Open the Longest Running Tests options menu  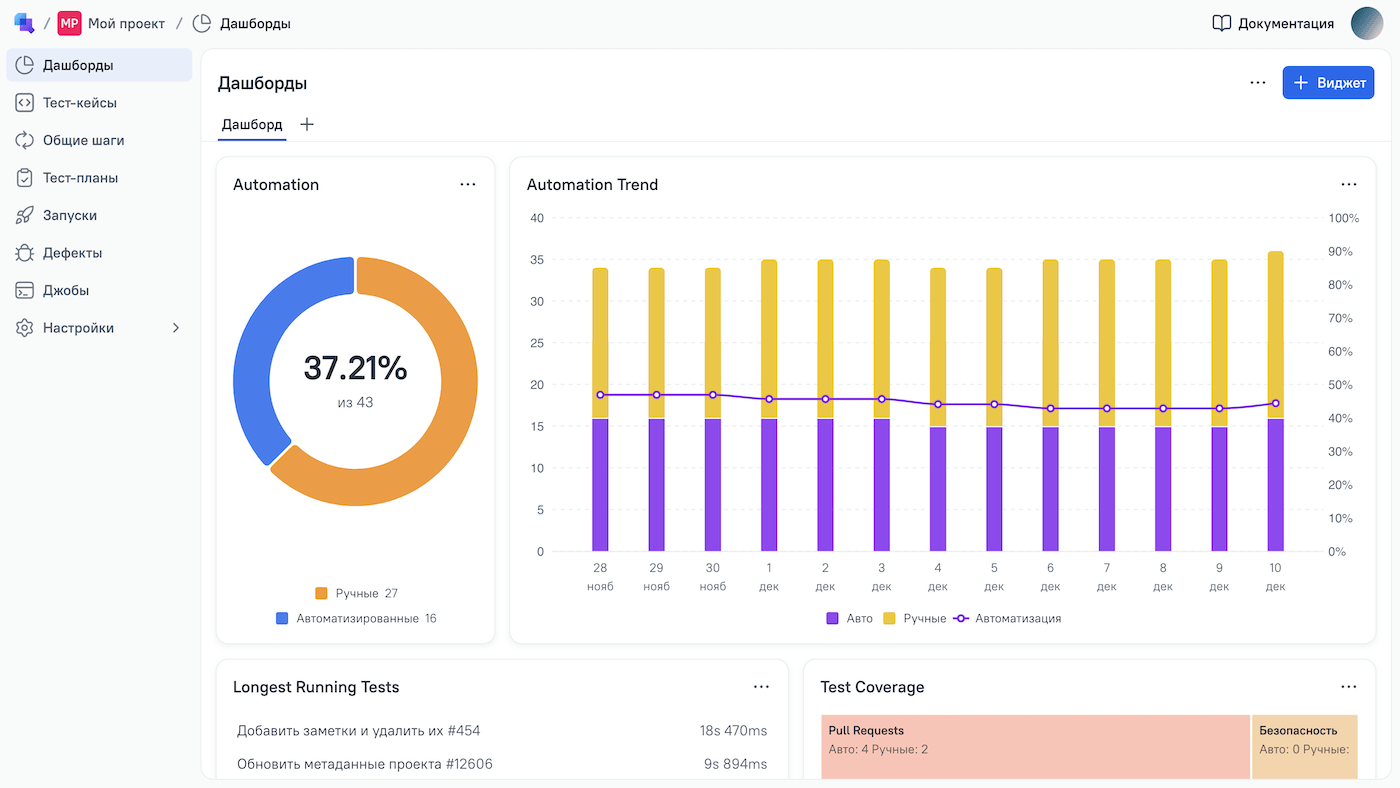(761, 687)
